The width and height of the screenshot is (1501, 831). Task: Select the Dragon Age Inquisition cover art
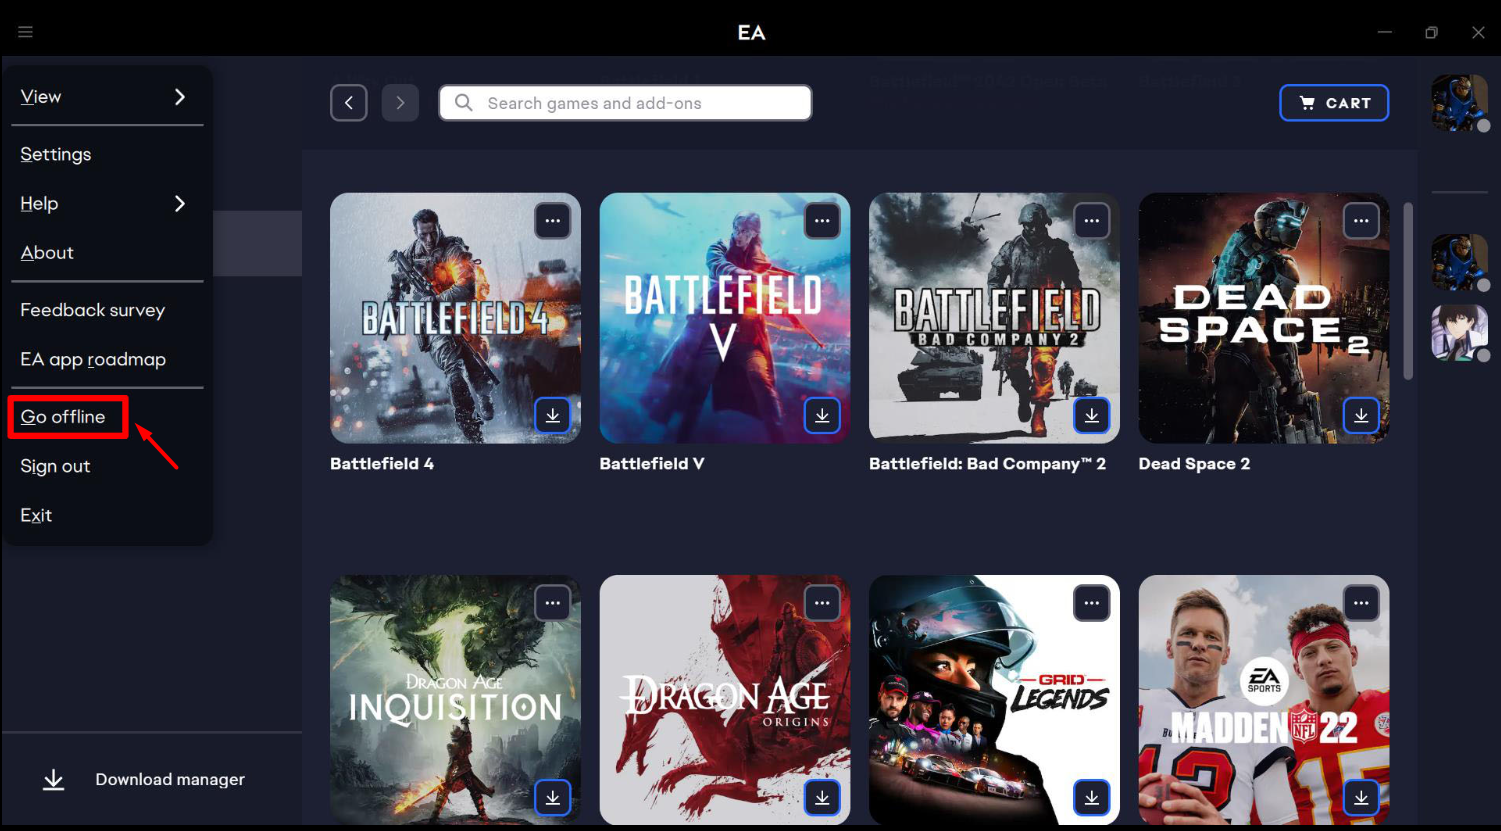click(455, 700)
